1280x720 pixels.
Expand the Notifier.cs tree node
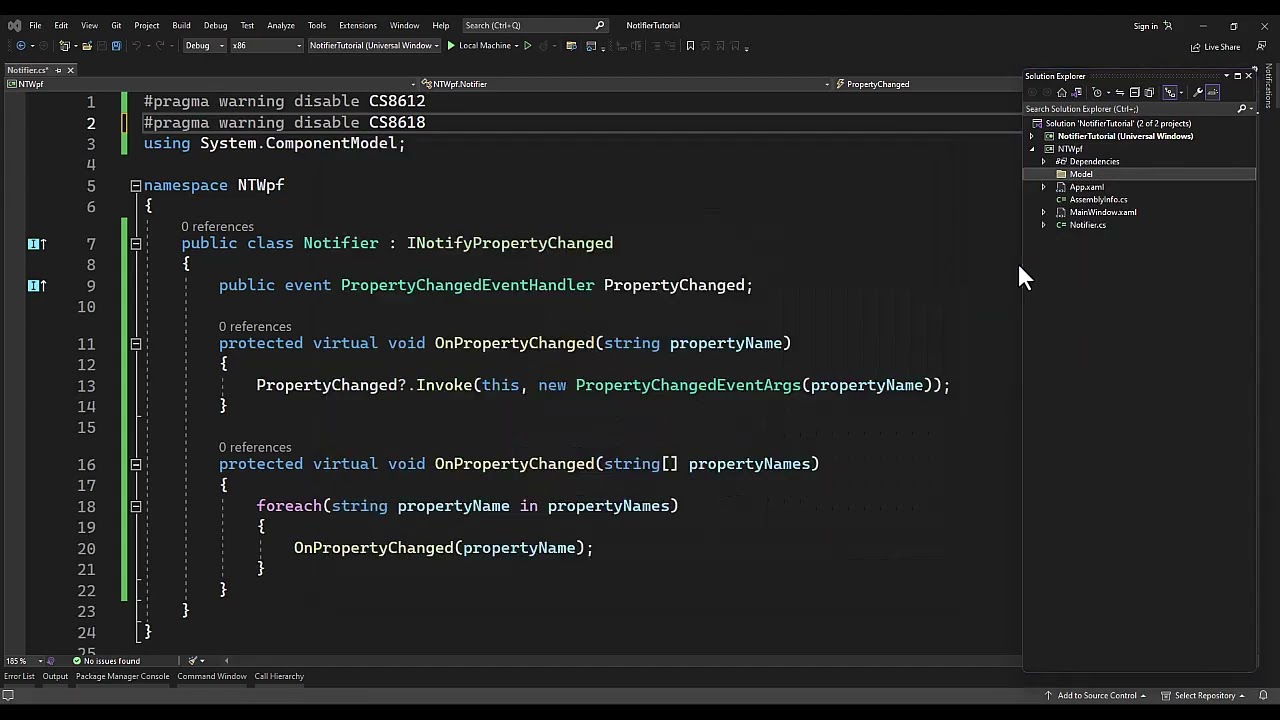(x=1044, y=225)
